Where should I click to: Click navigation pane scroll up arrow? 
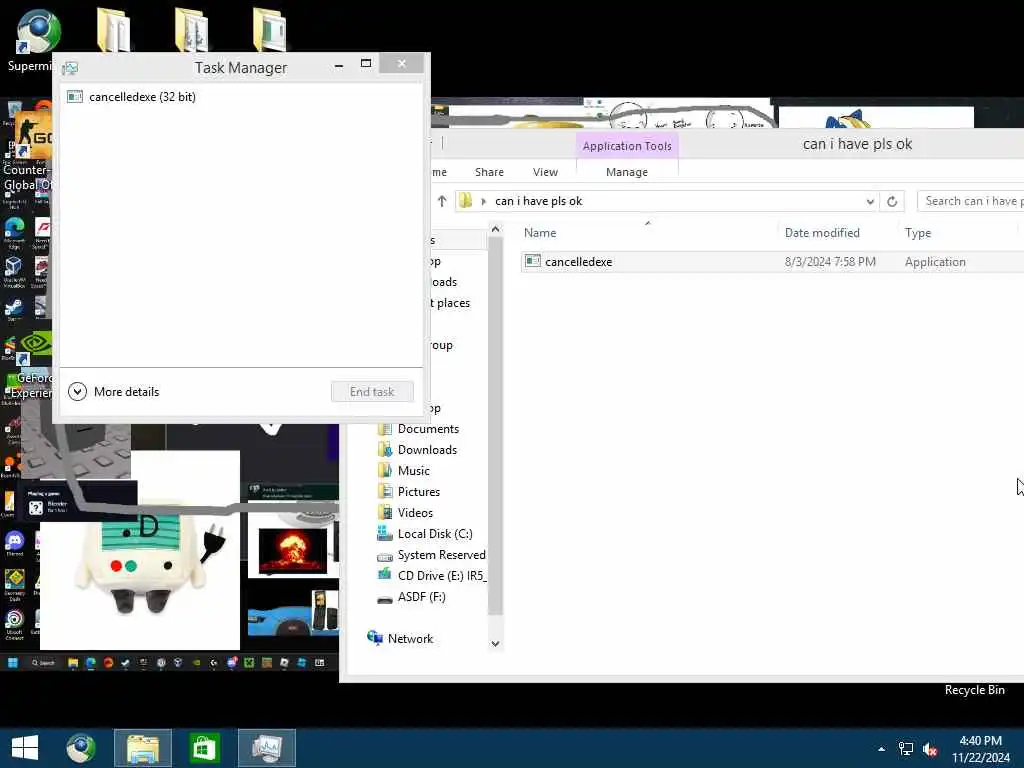tap(495, 229)
